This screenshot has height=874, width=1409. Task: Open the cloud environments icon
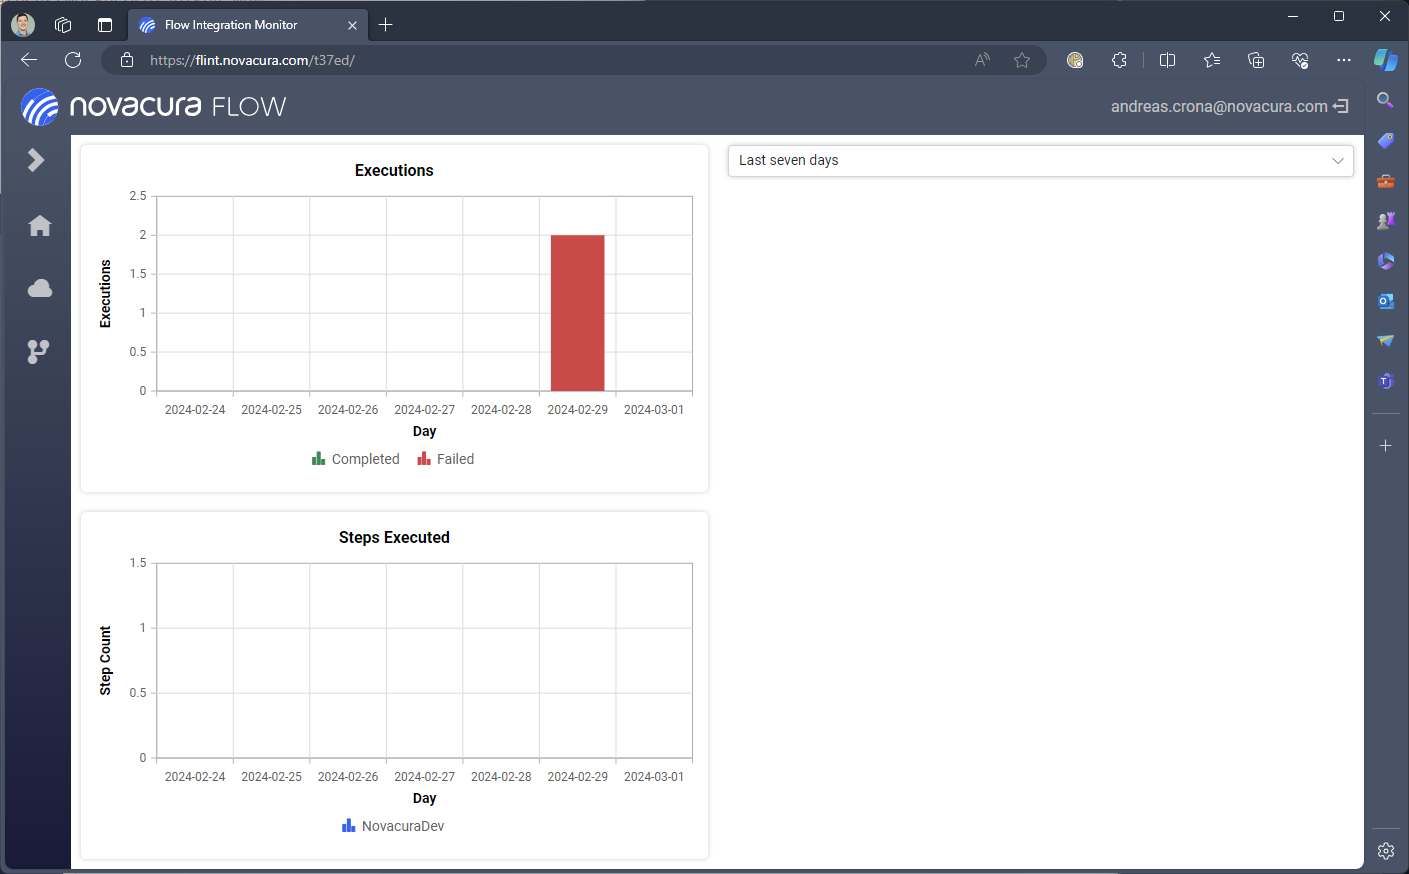40,289
